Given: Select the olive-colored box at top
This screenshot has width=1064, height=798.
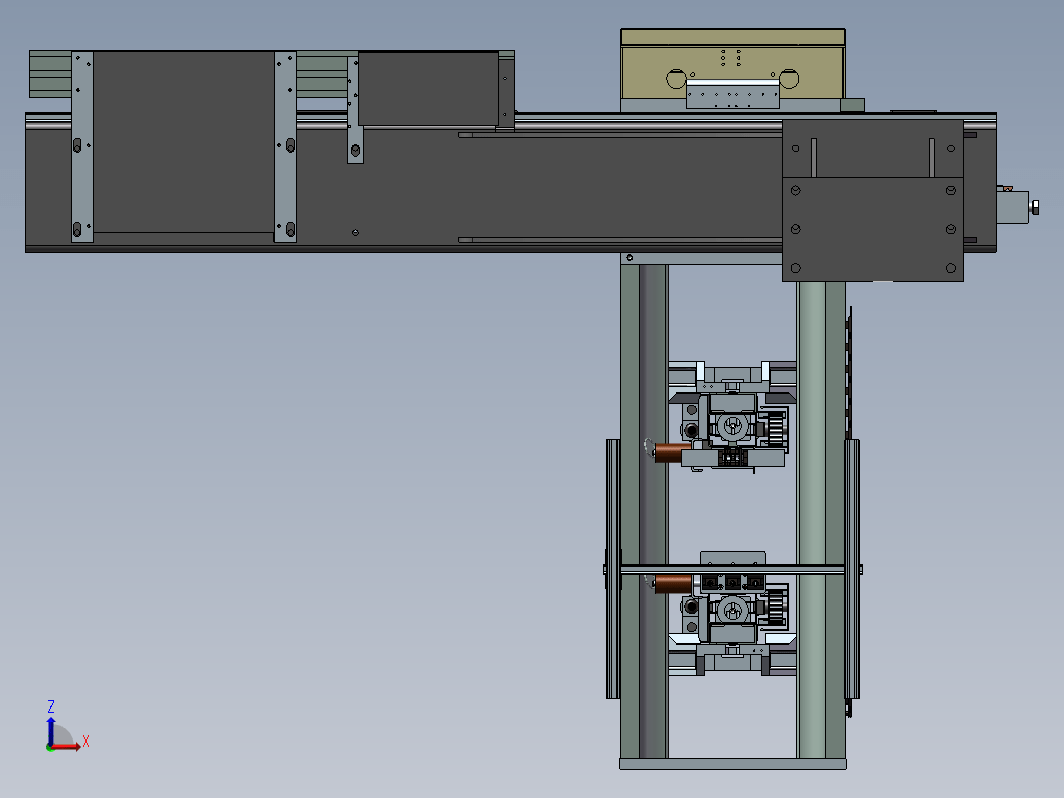Looking at the screenshot, I should pos(732,64).
